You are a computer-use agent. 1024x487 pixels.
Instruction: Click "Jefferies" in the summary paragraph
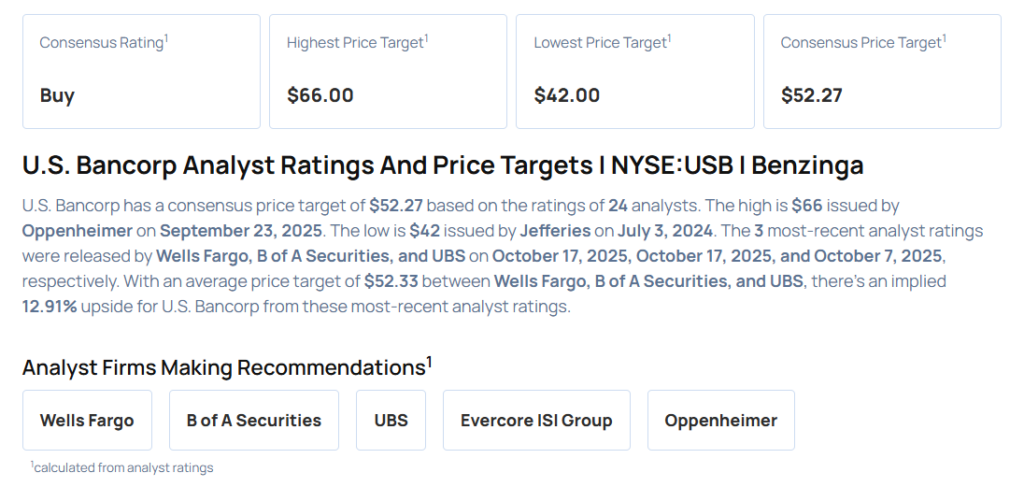pyautogui.click(x=554, y=230)
